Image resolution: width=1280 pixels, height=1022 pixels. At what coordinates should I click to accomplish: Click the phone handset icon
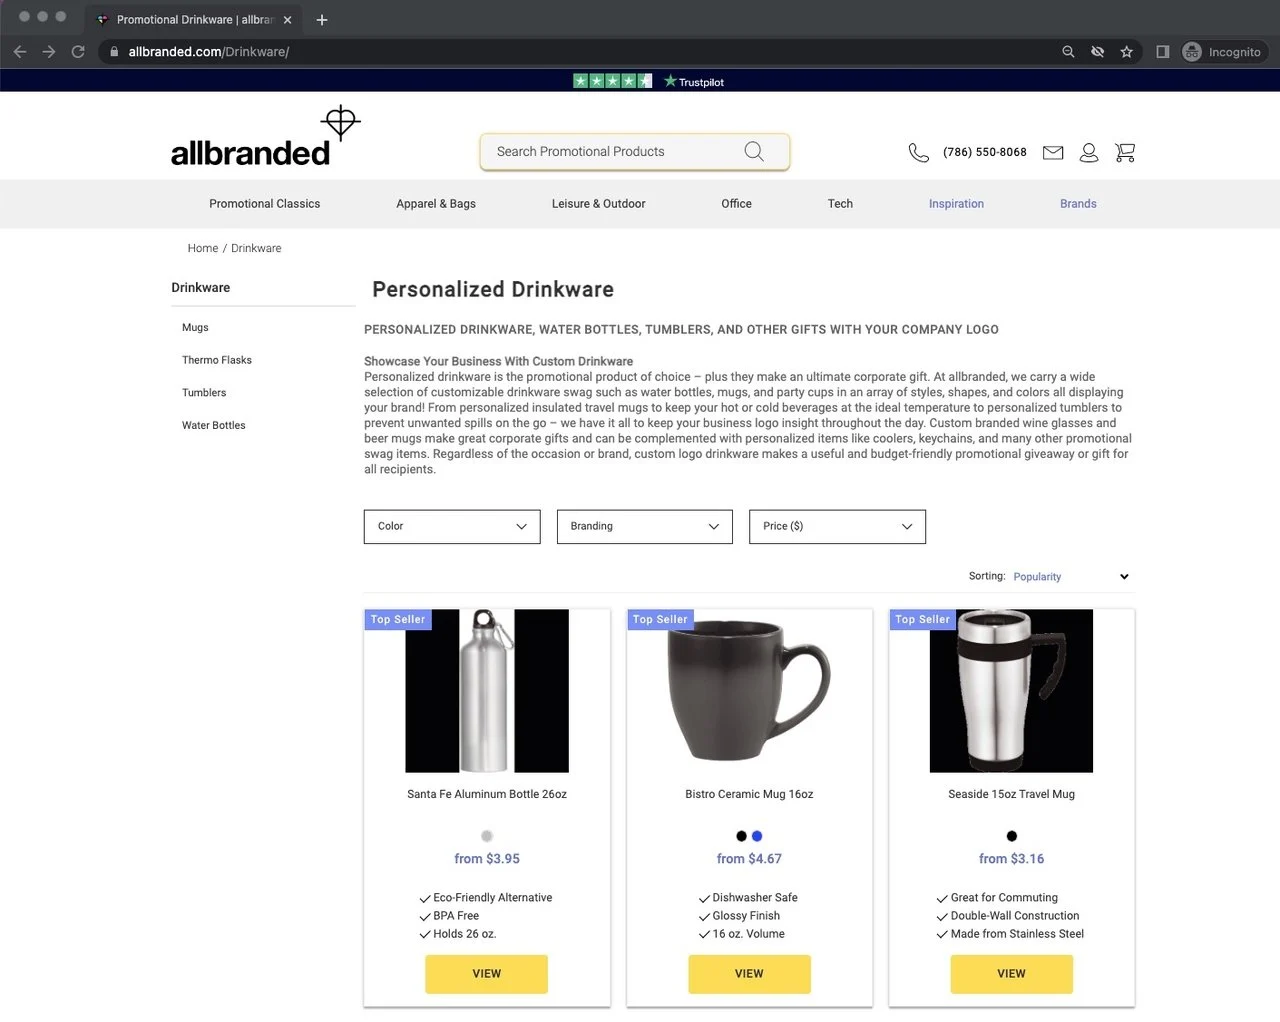[918, 152]
